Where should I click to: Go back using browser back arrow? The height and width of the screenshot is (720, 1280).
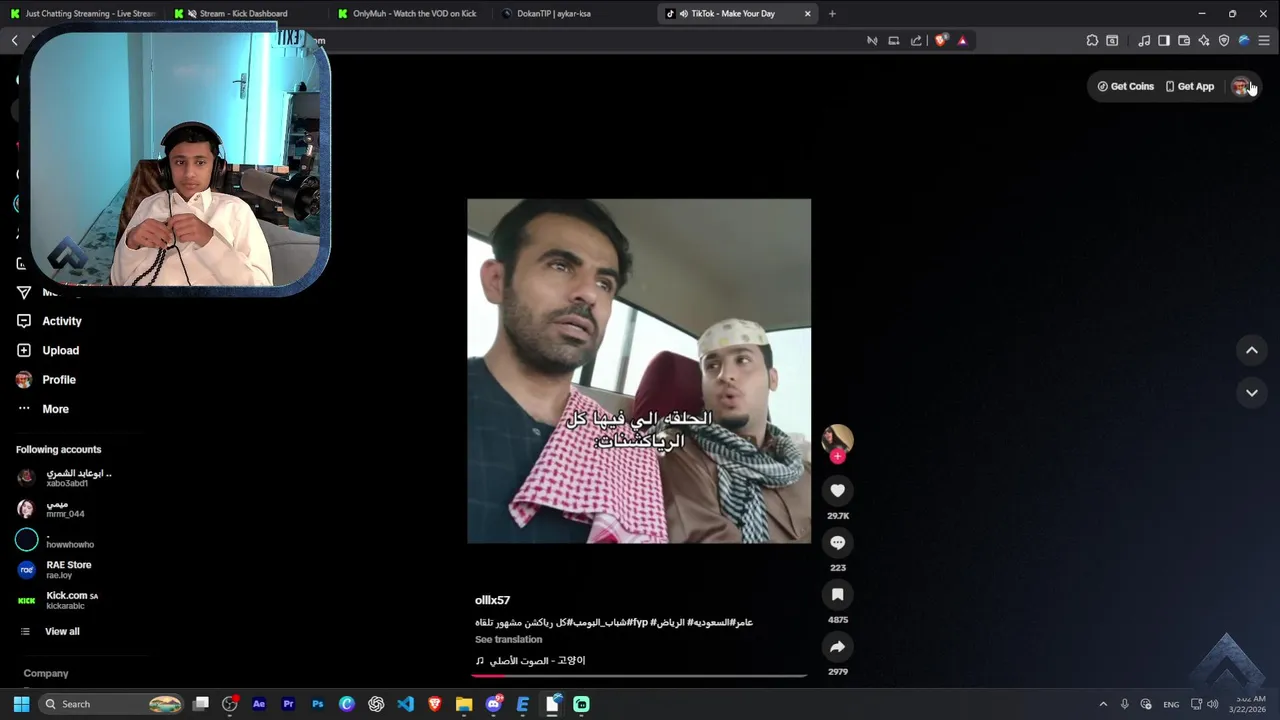(x=15, y=41)
